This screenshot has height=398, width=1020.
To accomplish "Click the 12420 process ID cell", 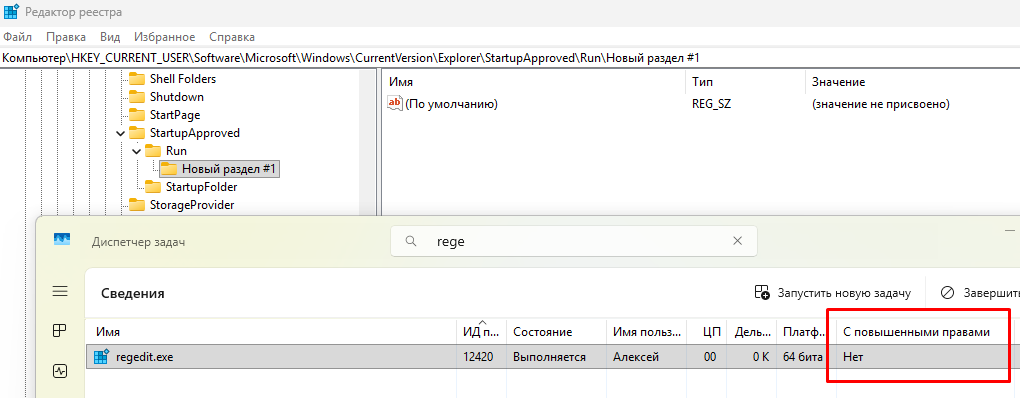I will click(478, 357).
